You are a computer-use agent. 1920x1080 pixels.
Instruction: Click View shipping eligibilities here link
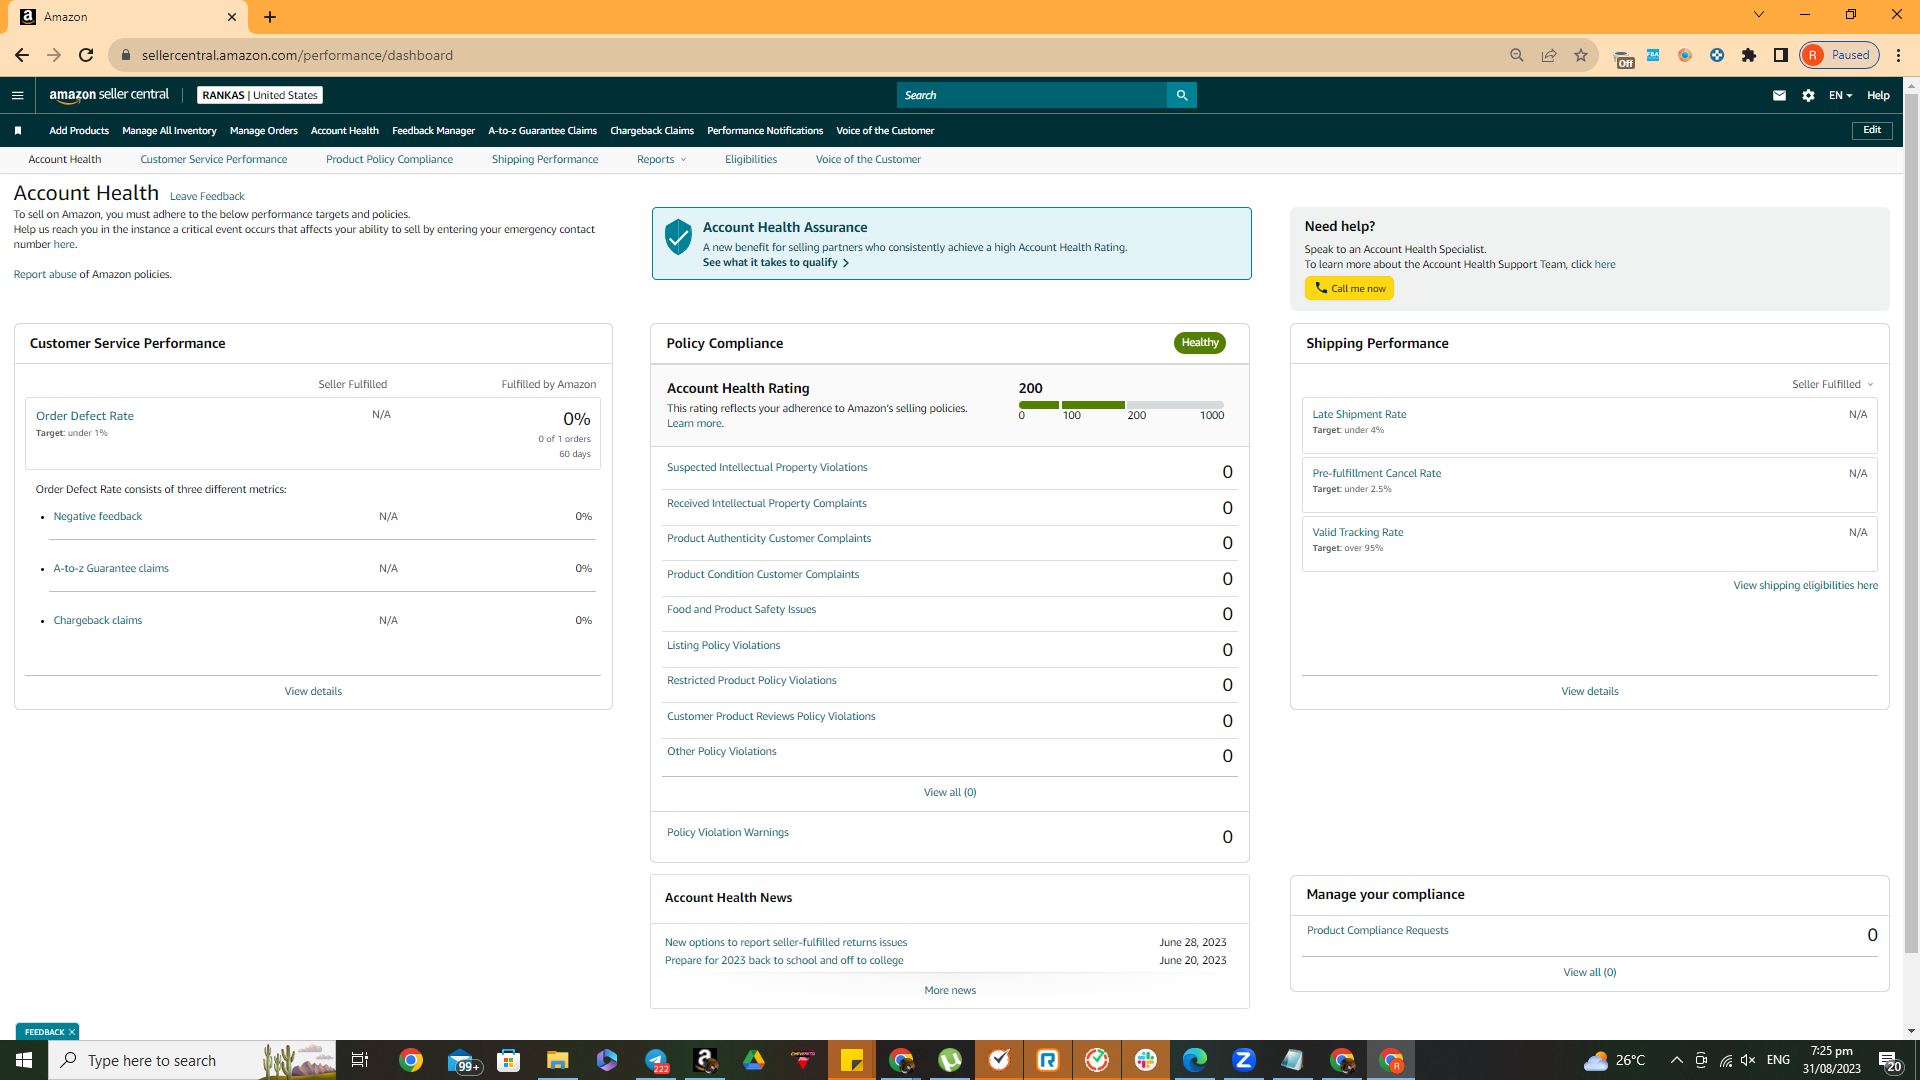[x=1805, y=586]
